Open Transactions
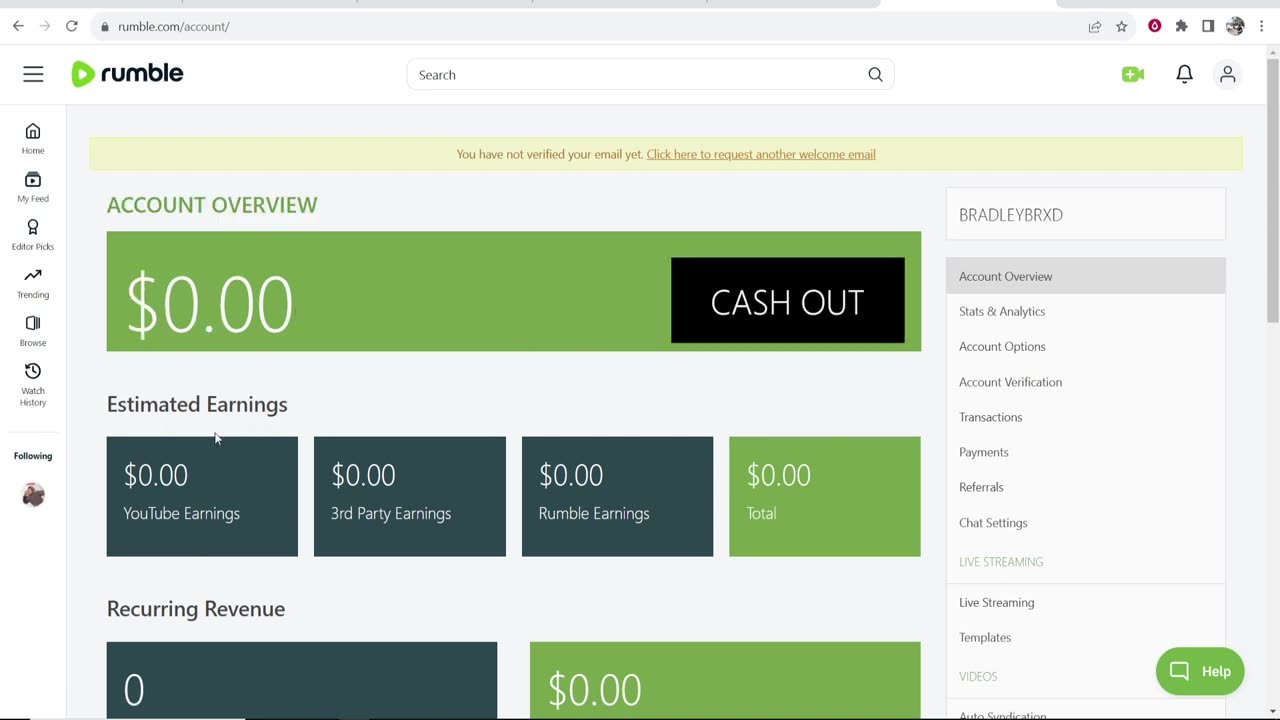Screen dimensions: 1280x720 [x=1086, y=417]
